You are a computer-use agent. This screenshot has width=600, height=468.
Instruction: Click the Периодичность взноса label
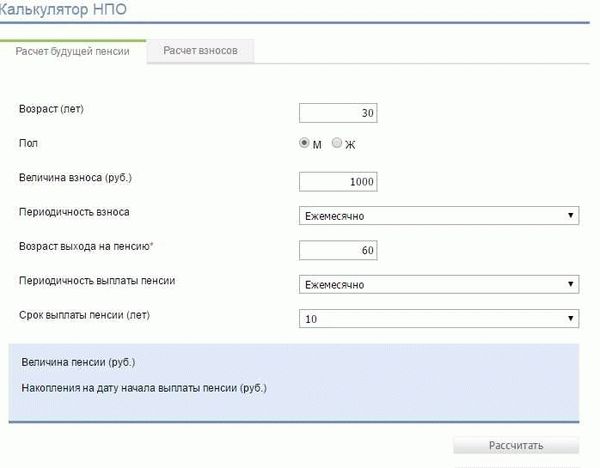[74, 212]
